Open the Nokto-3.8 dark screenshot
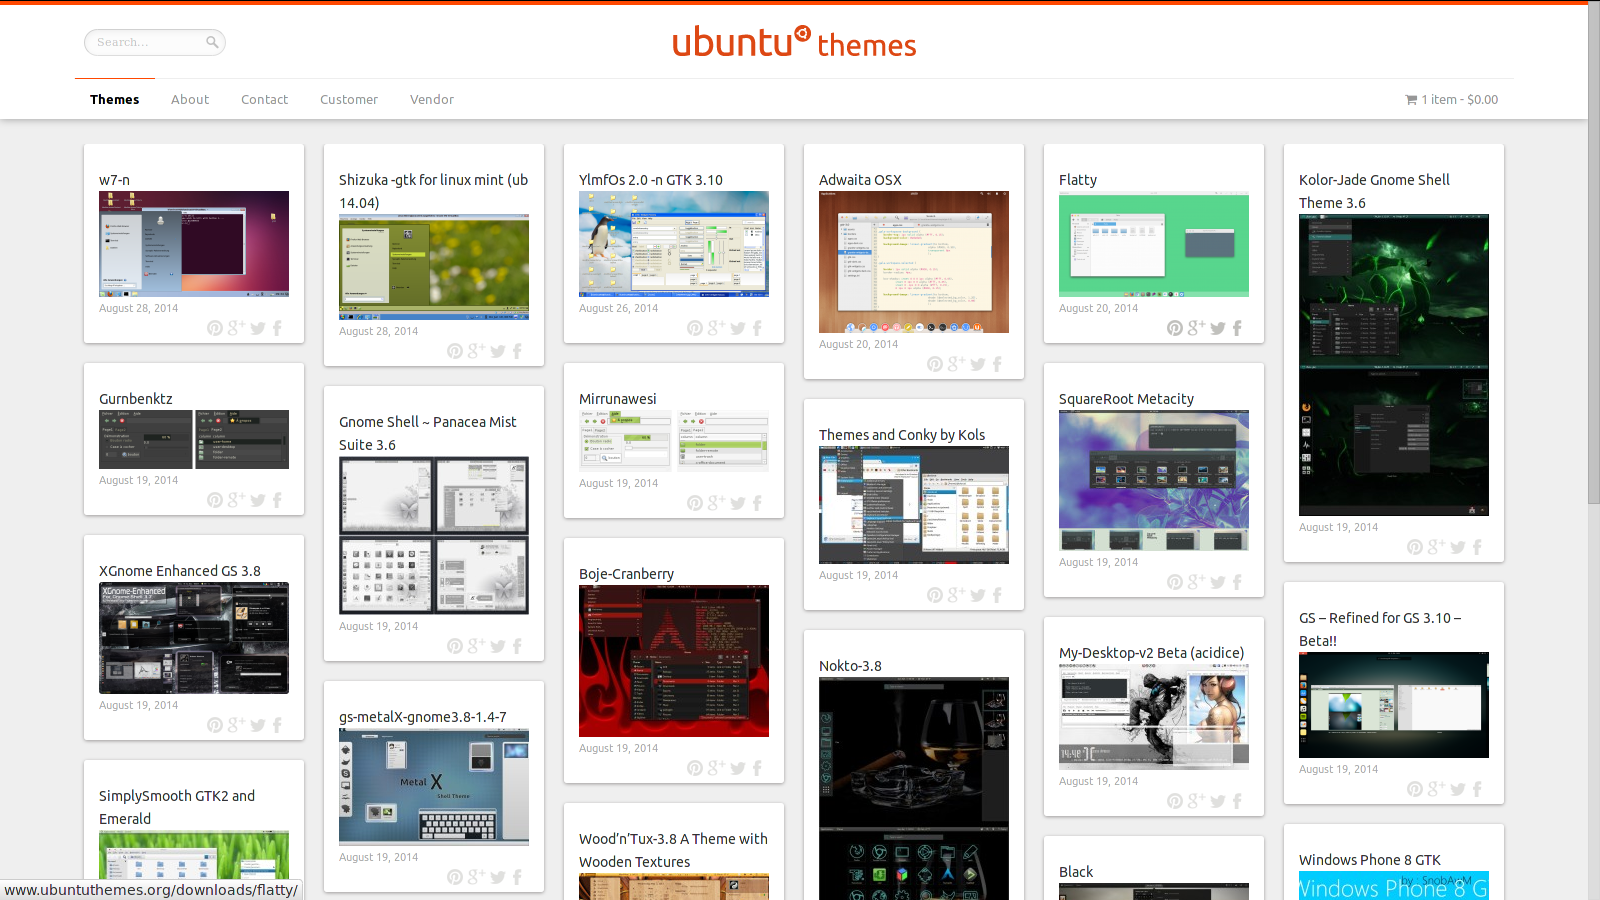The width and height of the screenshot is (1600, 900). [914, 789]
